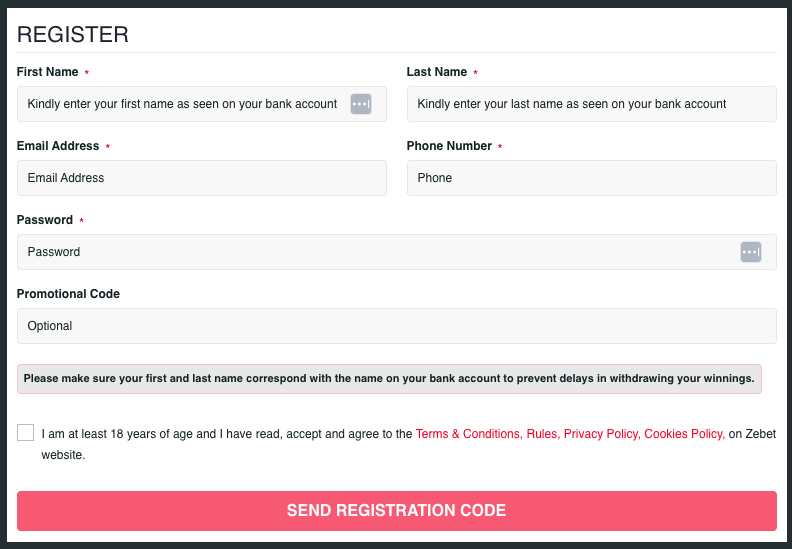Image resolution: width=792 pixels, height=549 pixels.
Task: Click the password manager icon in Password field
Action: tap(751, 252)
